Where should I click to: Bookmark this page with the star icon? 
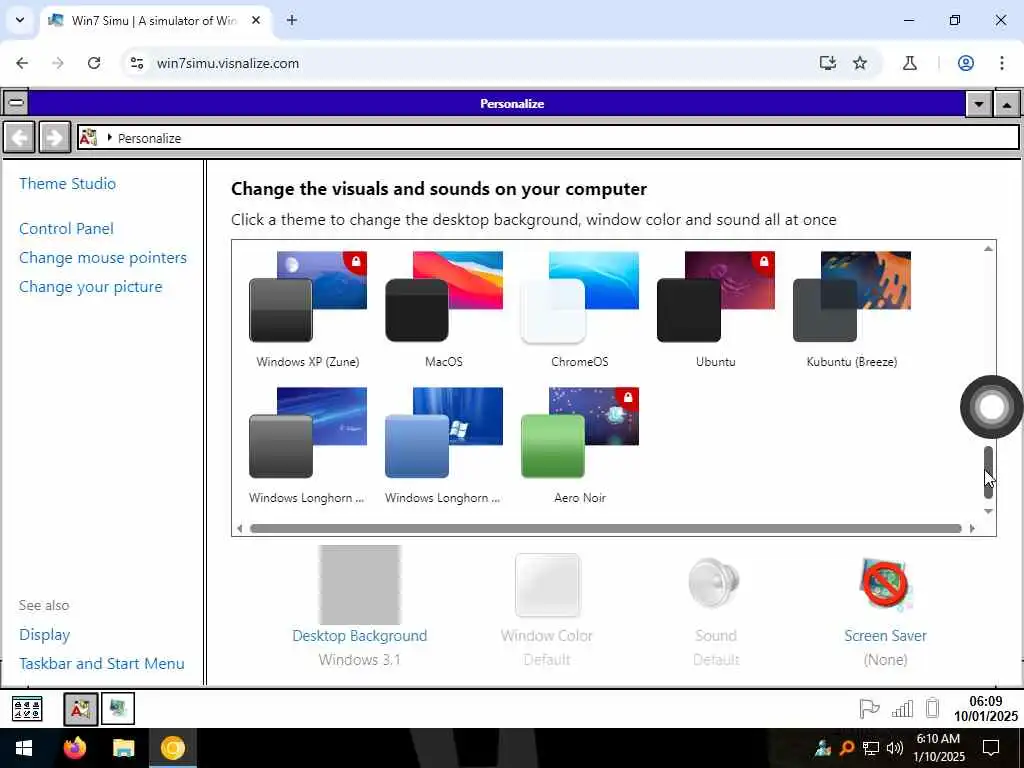860,63
